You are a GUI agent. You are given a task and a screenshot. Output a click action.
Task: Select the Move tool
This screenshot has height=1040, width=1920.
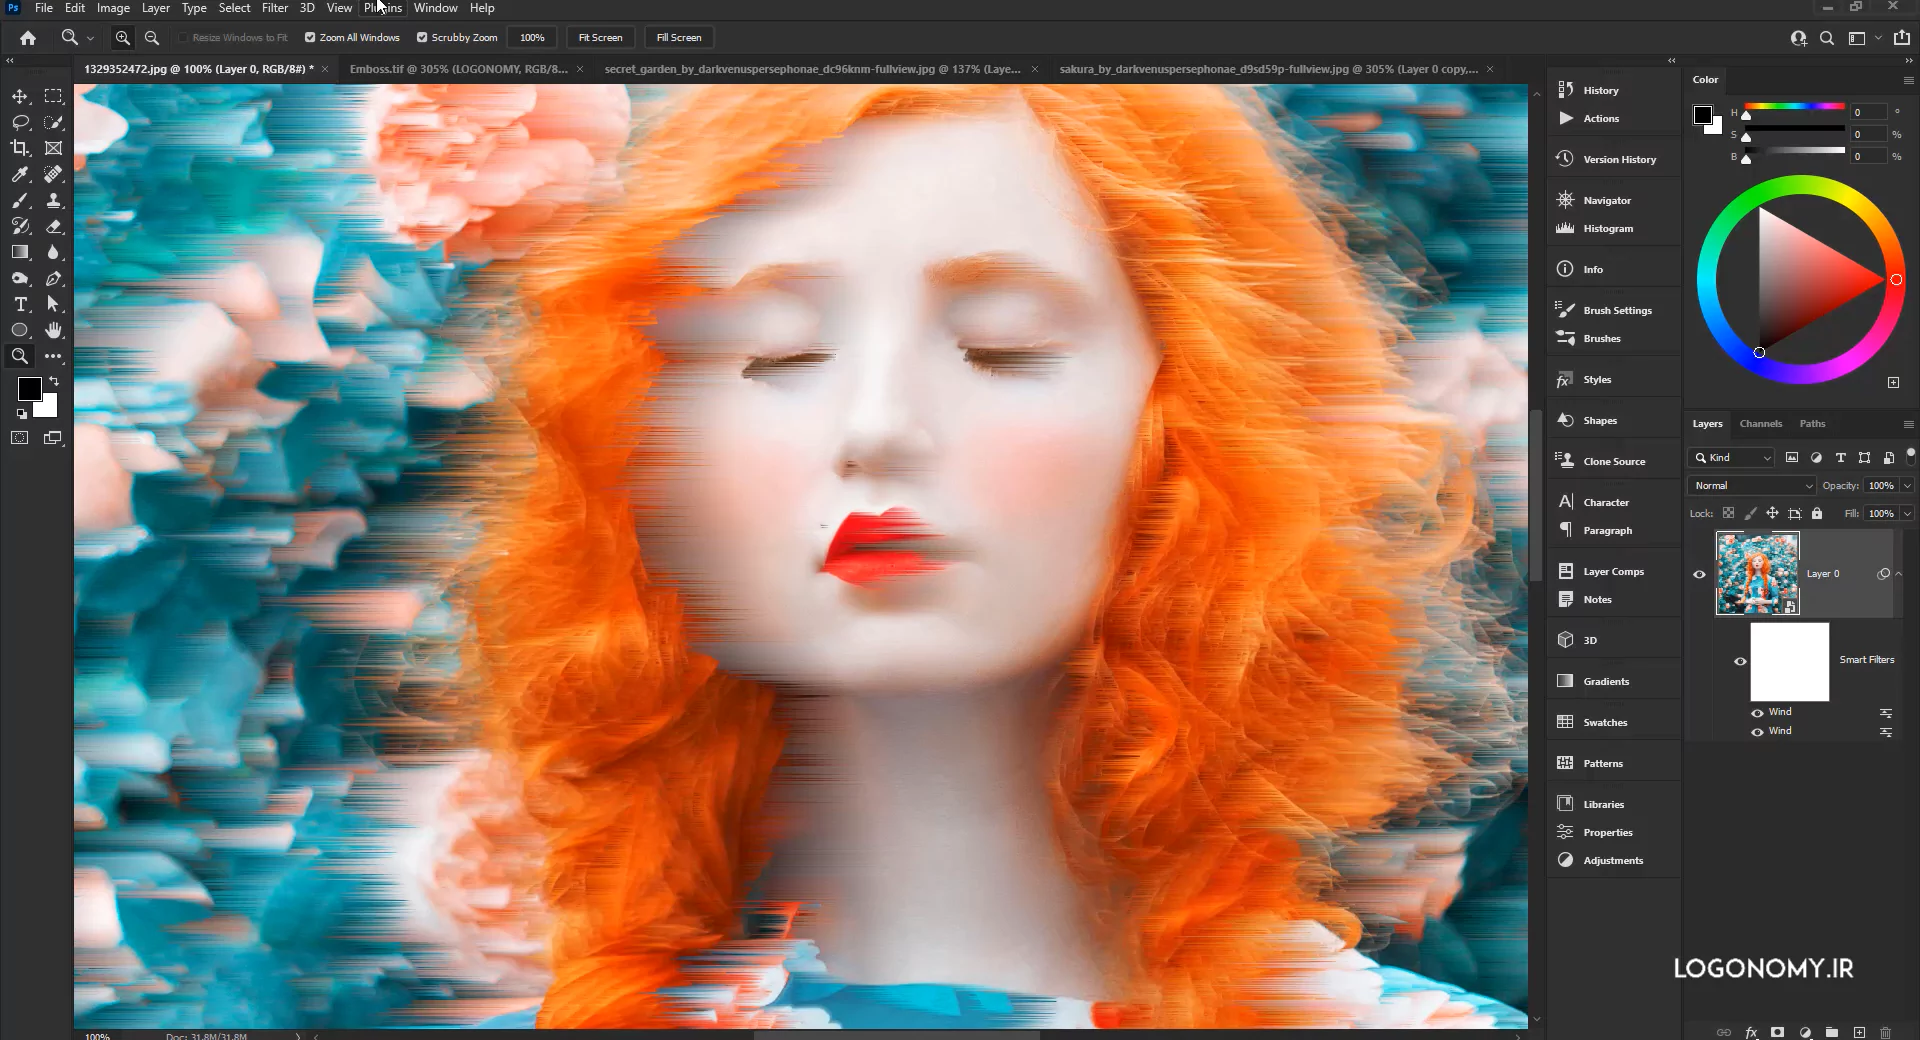point(20,96)
